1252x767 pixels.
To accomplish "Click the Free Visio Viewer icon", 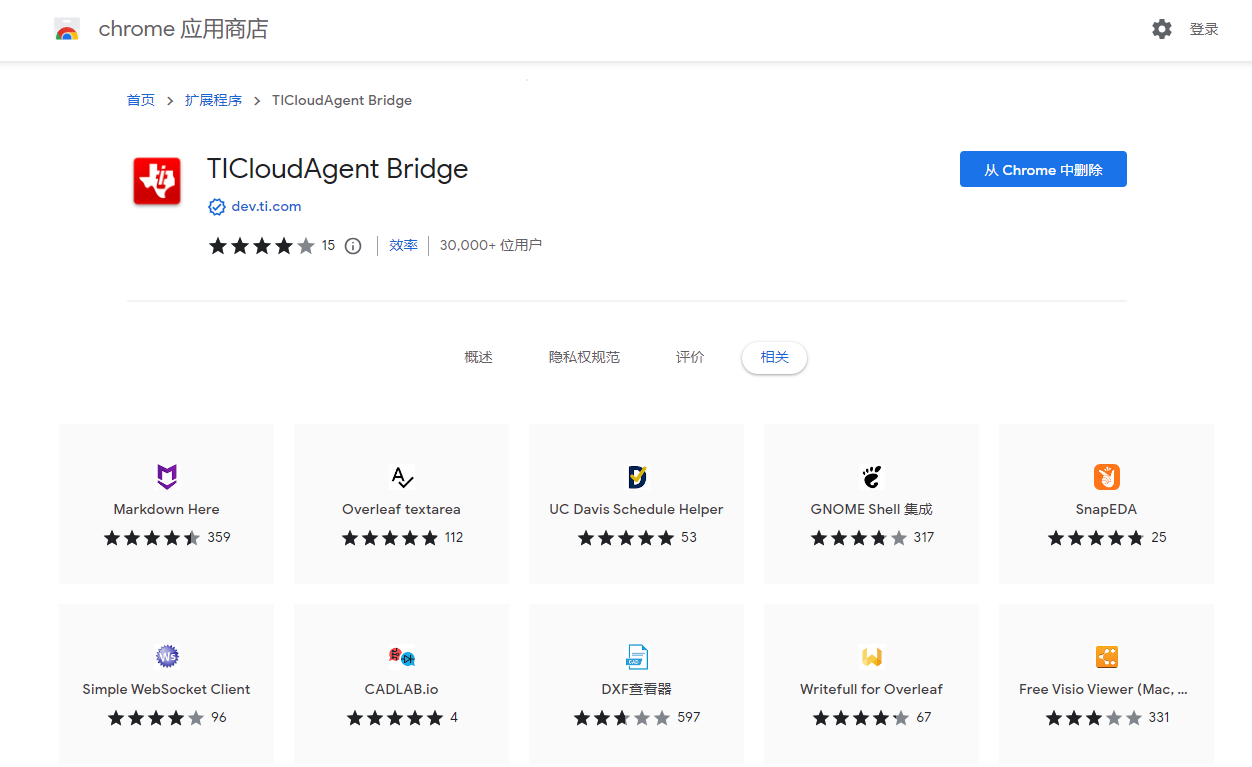I will [x=1107, y=656].
